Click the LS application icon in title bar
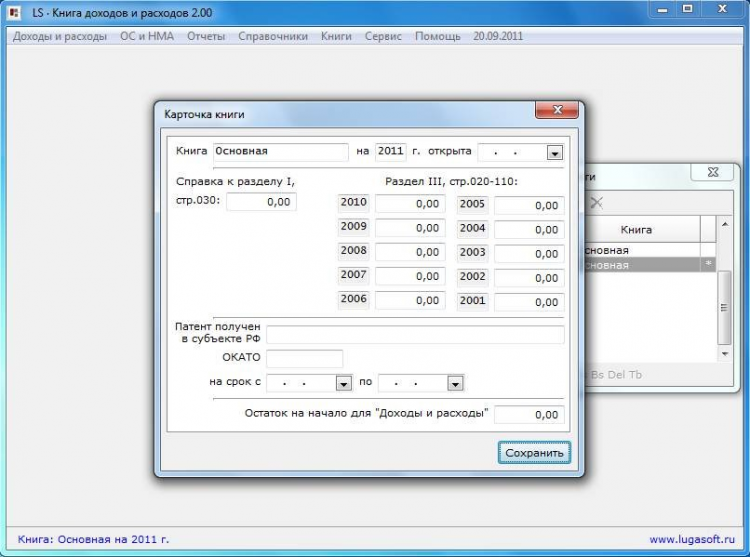The image size is (750, 557). point(14,12)
